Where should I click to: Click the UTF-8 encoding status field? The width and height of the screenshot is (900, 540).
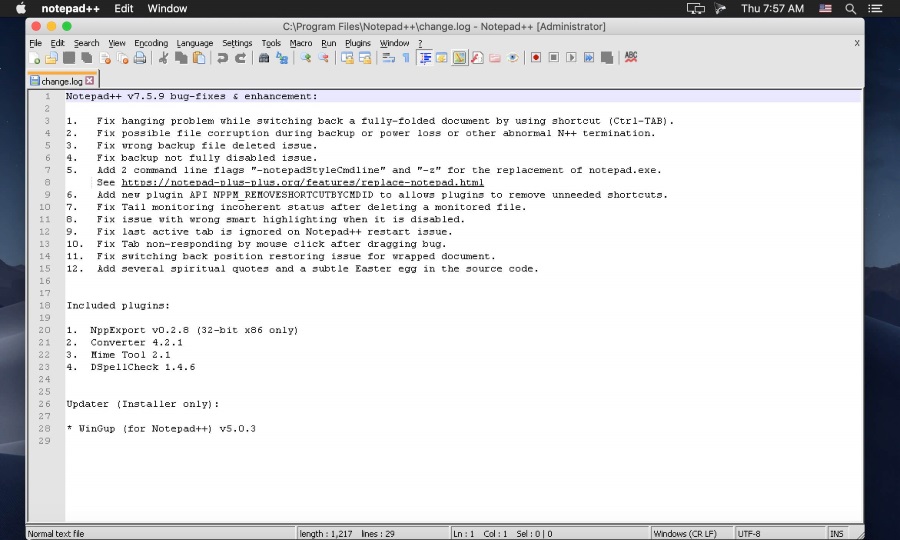click(x=780, y=534)
